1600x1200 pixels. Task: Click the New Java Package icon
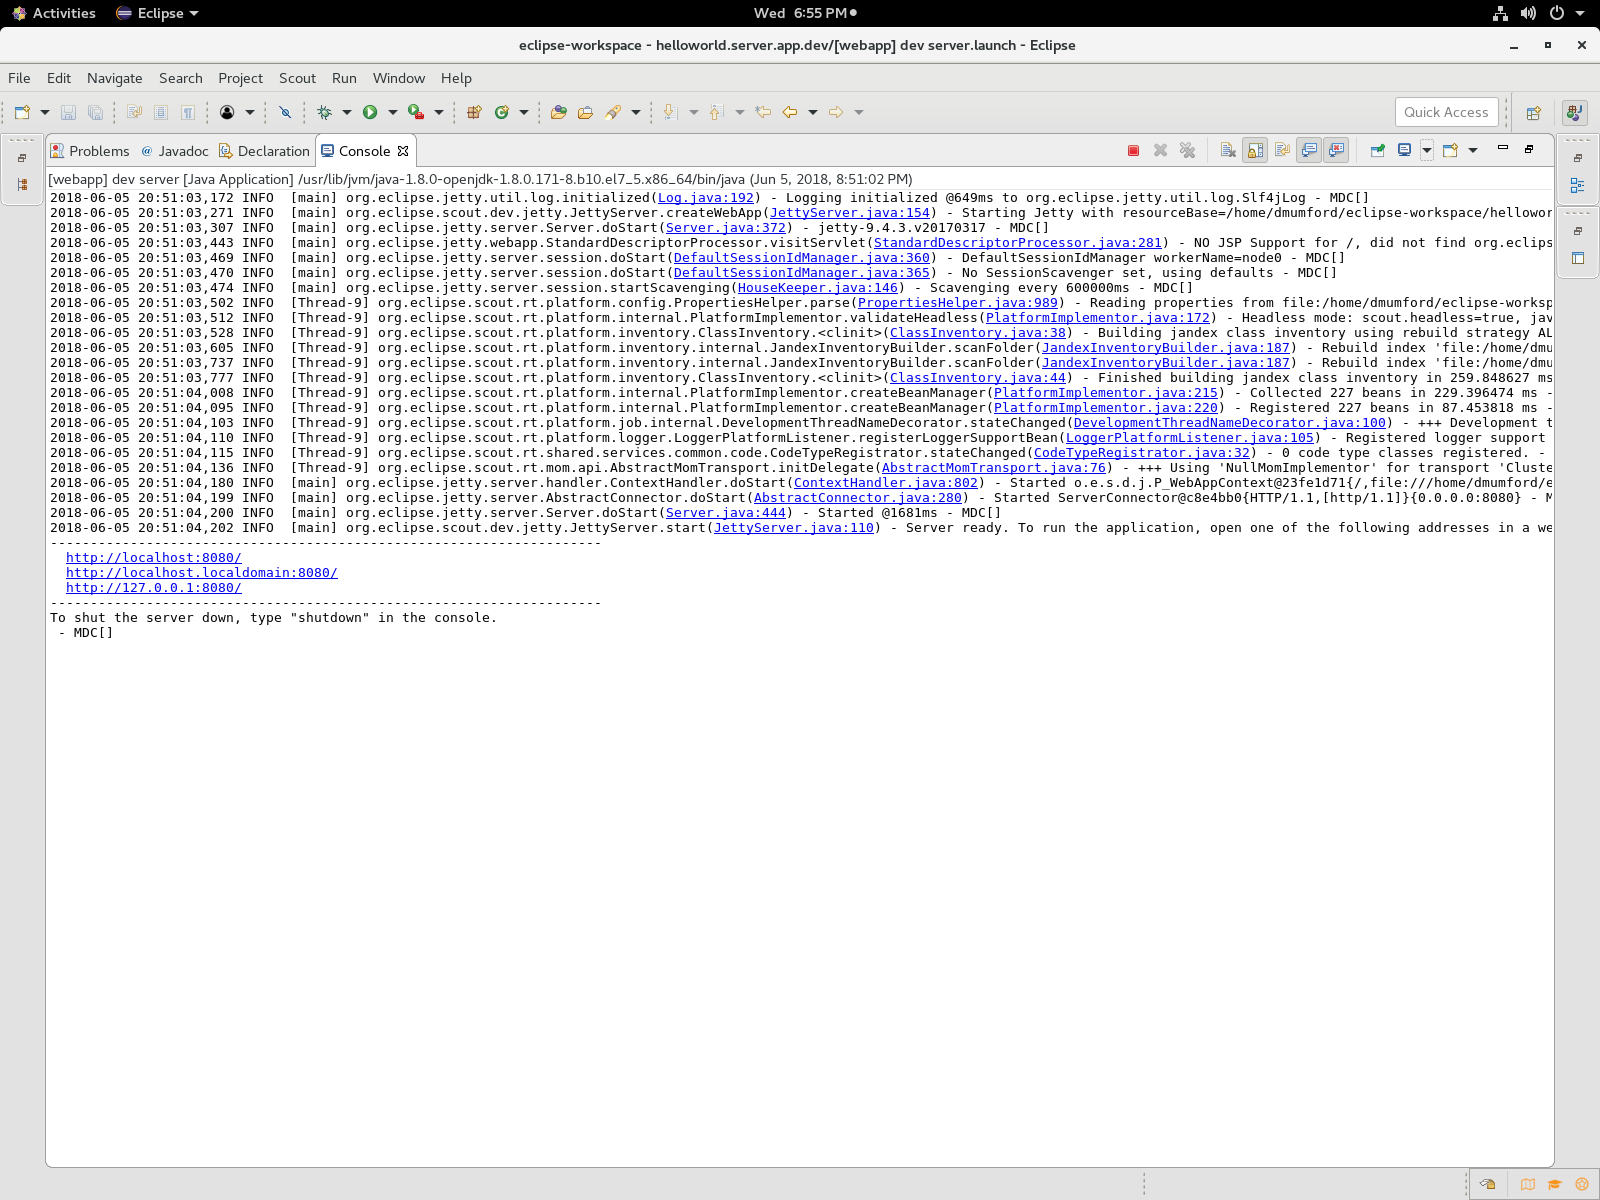tap(474, 112)
